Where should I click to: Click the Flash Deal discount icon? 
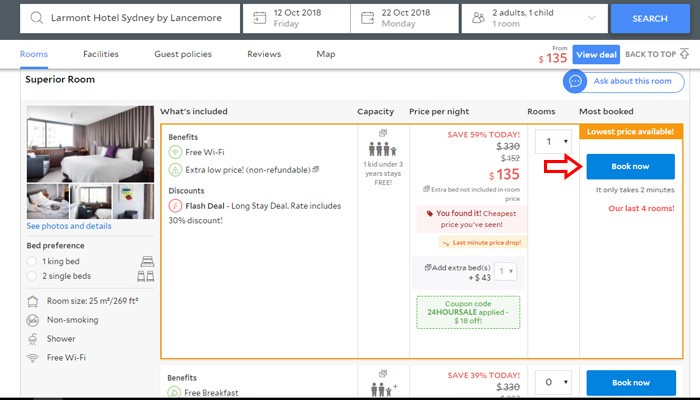(175, 206)
